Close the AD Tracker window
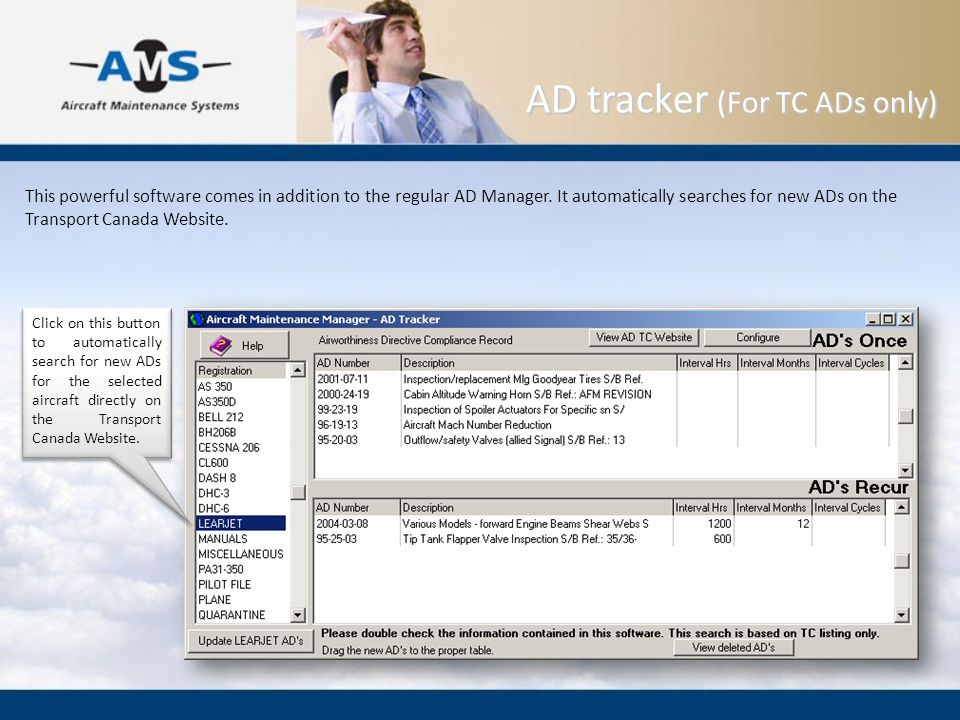 pos(905,319)
